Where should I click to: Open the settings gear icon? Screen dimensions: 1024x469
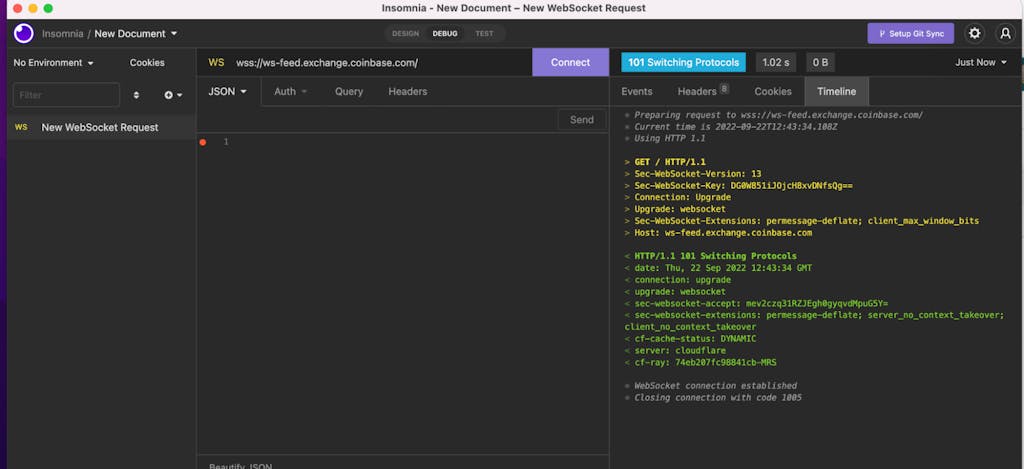(974, 33)
